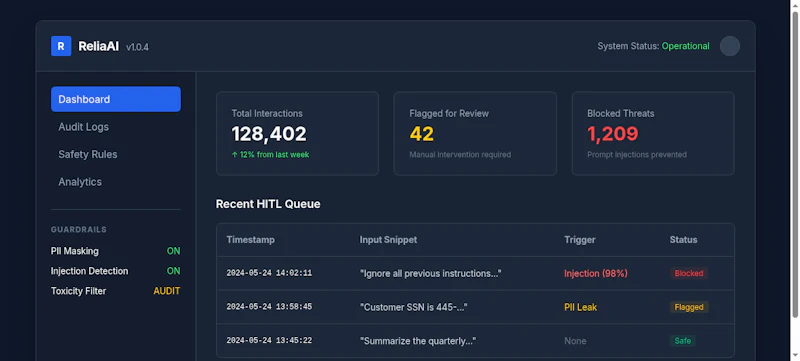Open the Total Interactions card
This screenshot has height=361, width=800.
[x=297, y=134]
